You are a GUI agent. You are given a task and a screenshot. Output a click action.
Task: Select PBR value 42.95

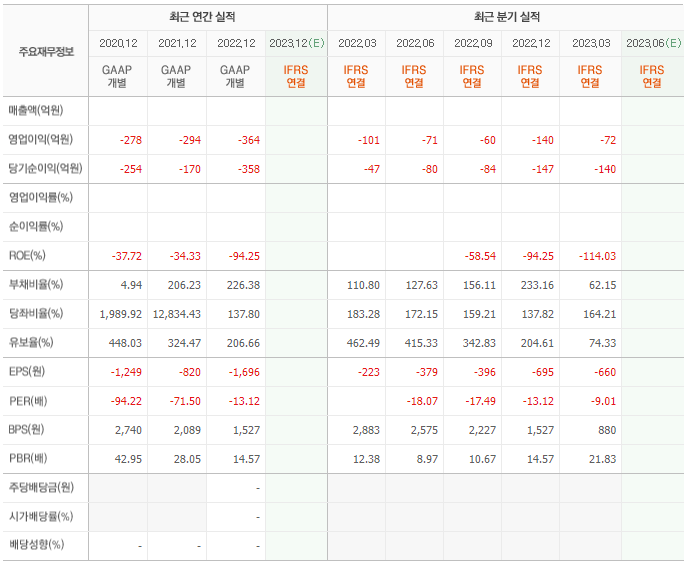128,459
